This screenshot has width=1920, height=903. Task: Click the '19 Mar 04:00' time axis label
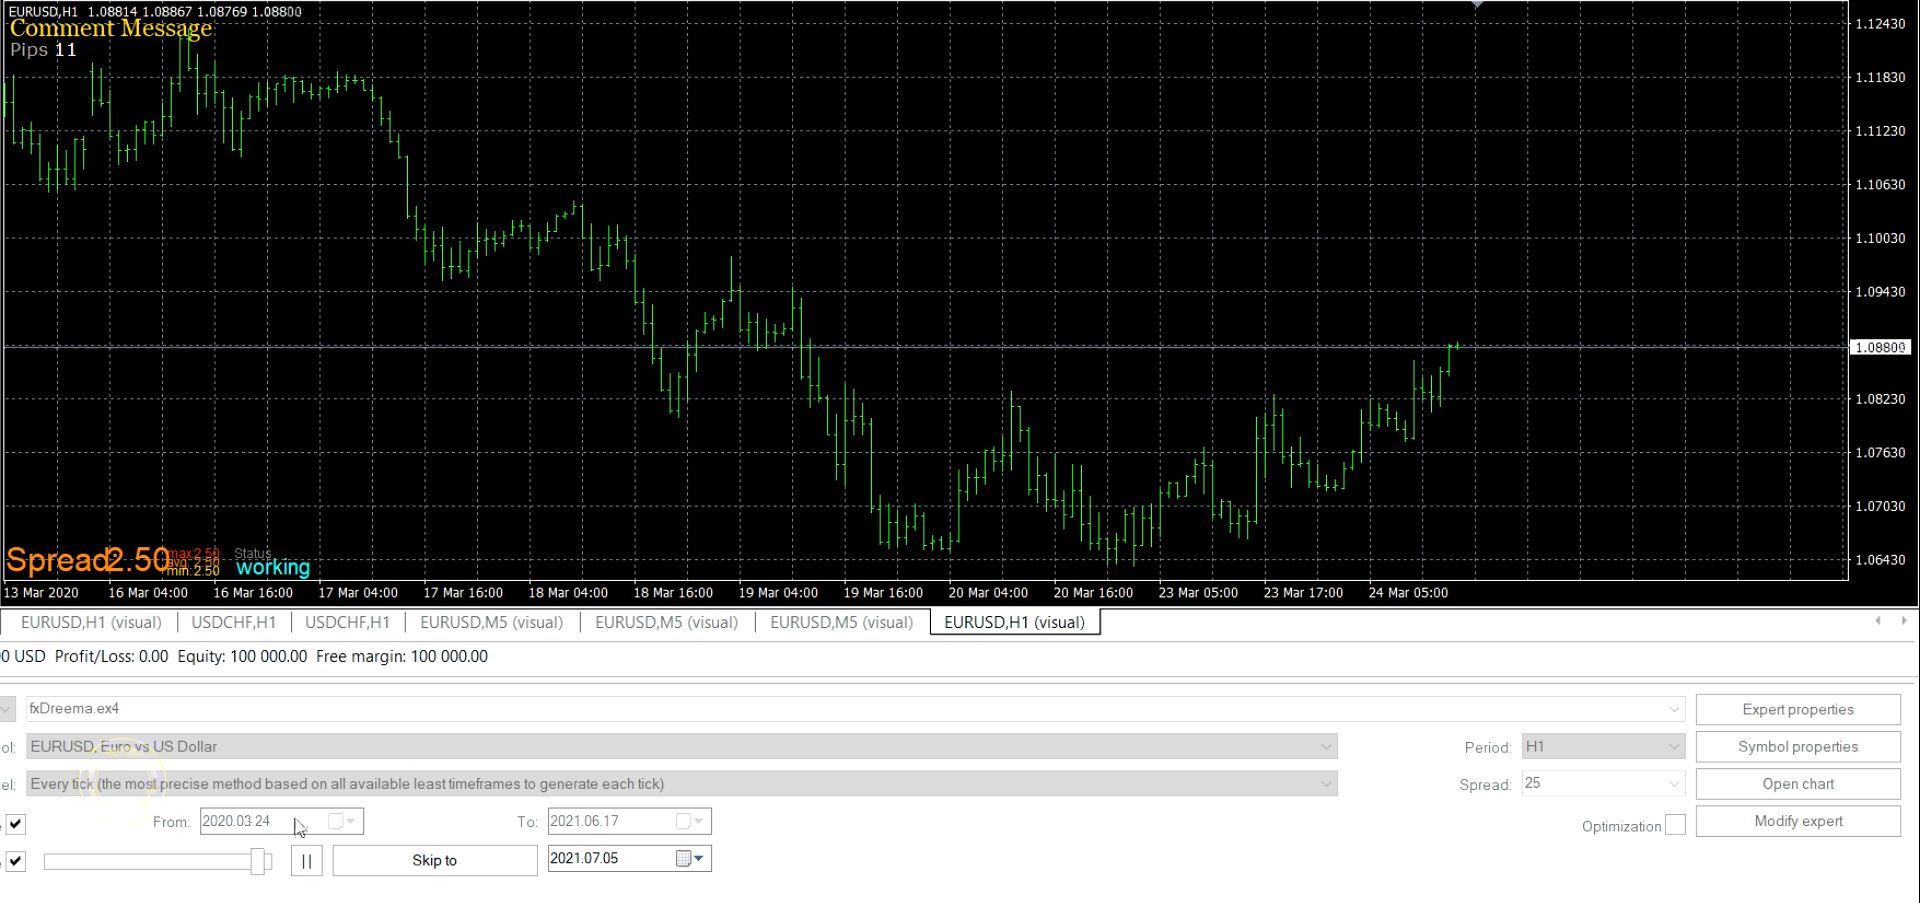click(778, 593)
